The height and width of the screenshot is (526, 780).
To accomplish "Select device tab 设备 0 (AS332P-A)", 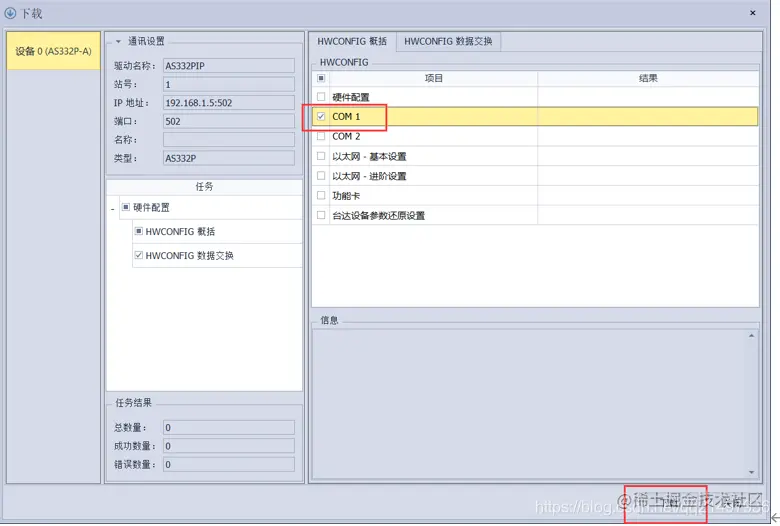I will click(x=53, y=51).
